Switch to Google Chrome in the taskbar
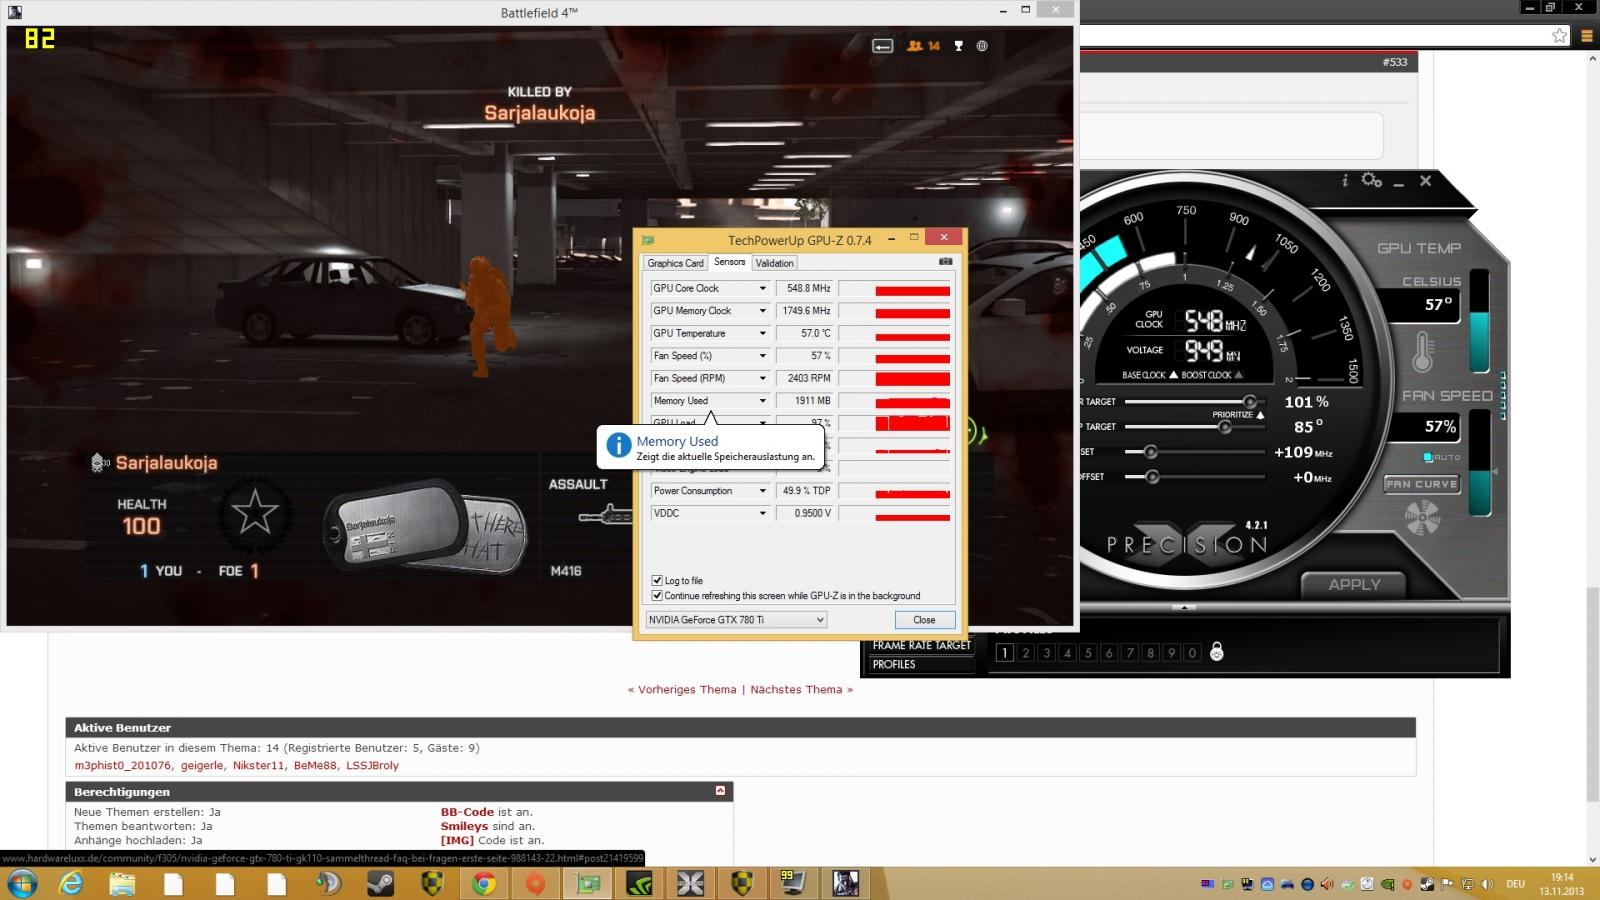Image resolution: width=1600 pixels, height=900 pixels. point(484,884)
